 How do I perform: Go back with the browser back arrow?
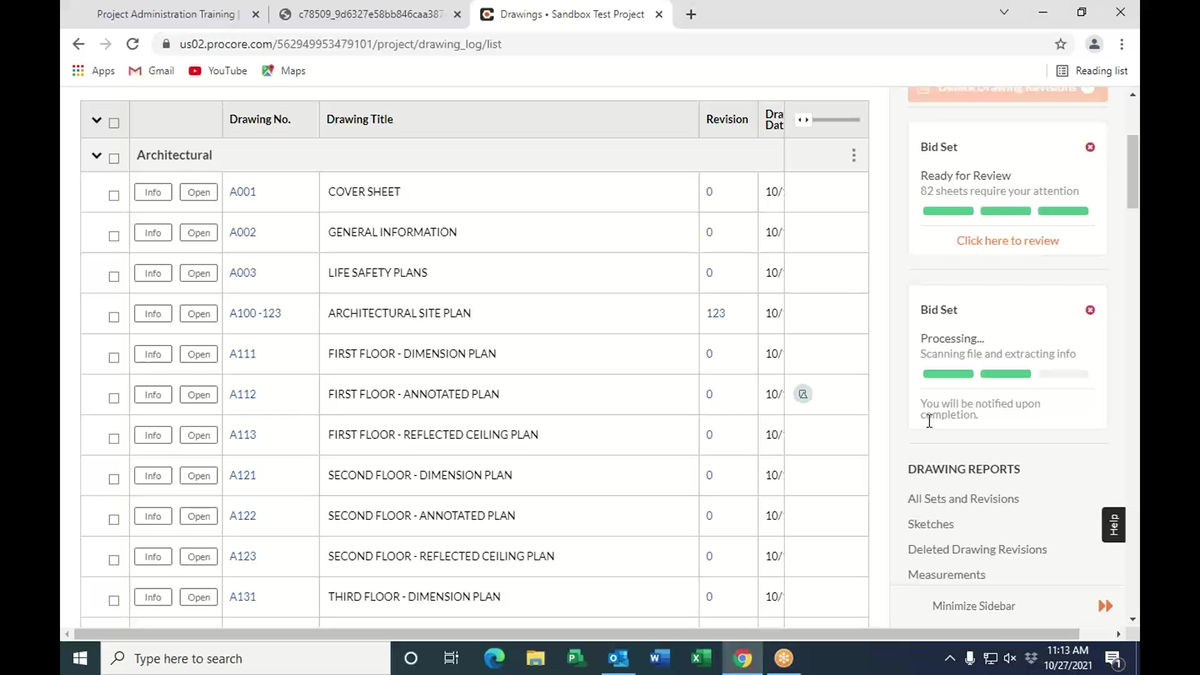[79, 44]
